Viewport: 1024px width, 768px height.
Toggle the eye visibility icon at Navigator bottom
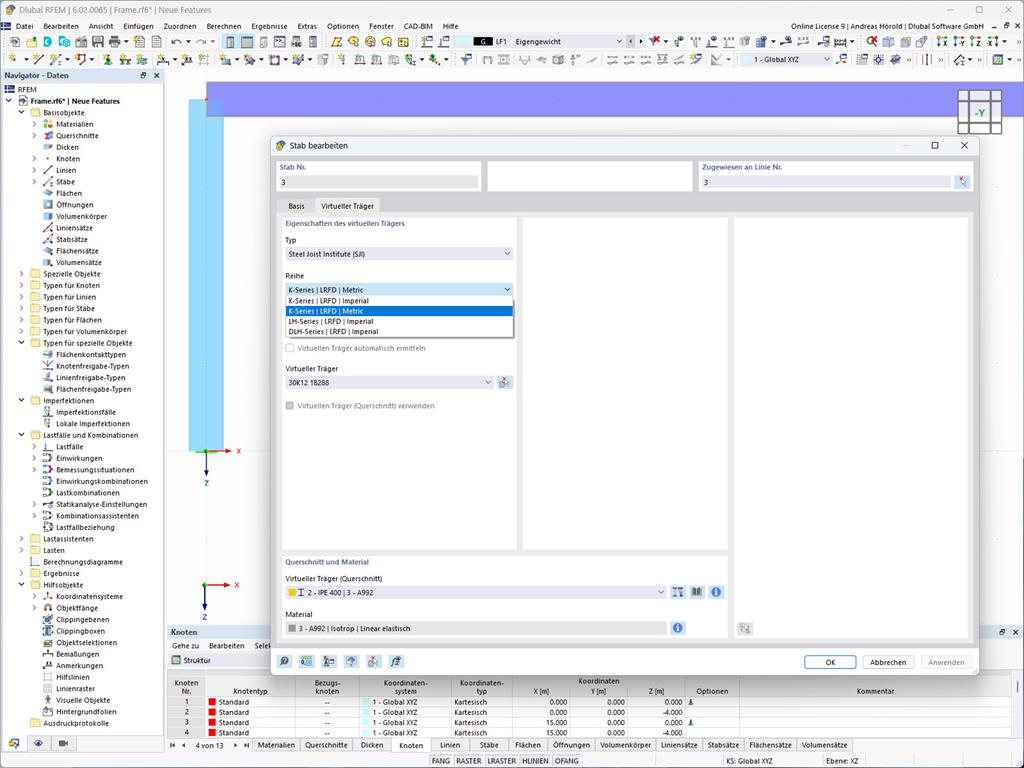(39, 743)
